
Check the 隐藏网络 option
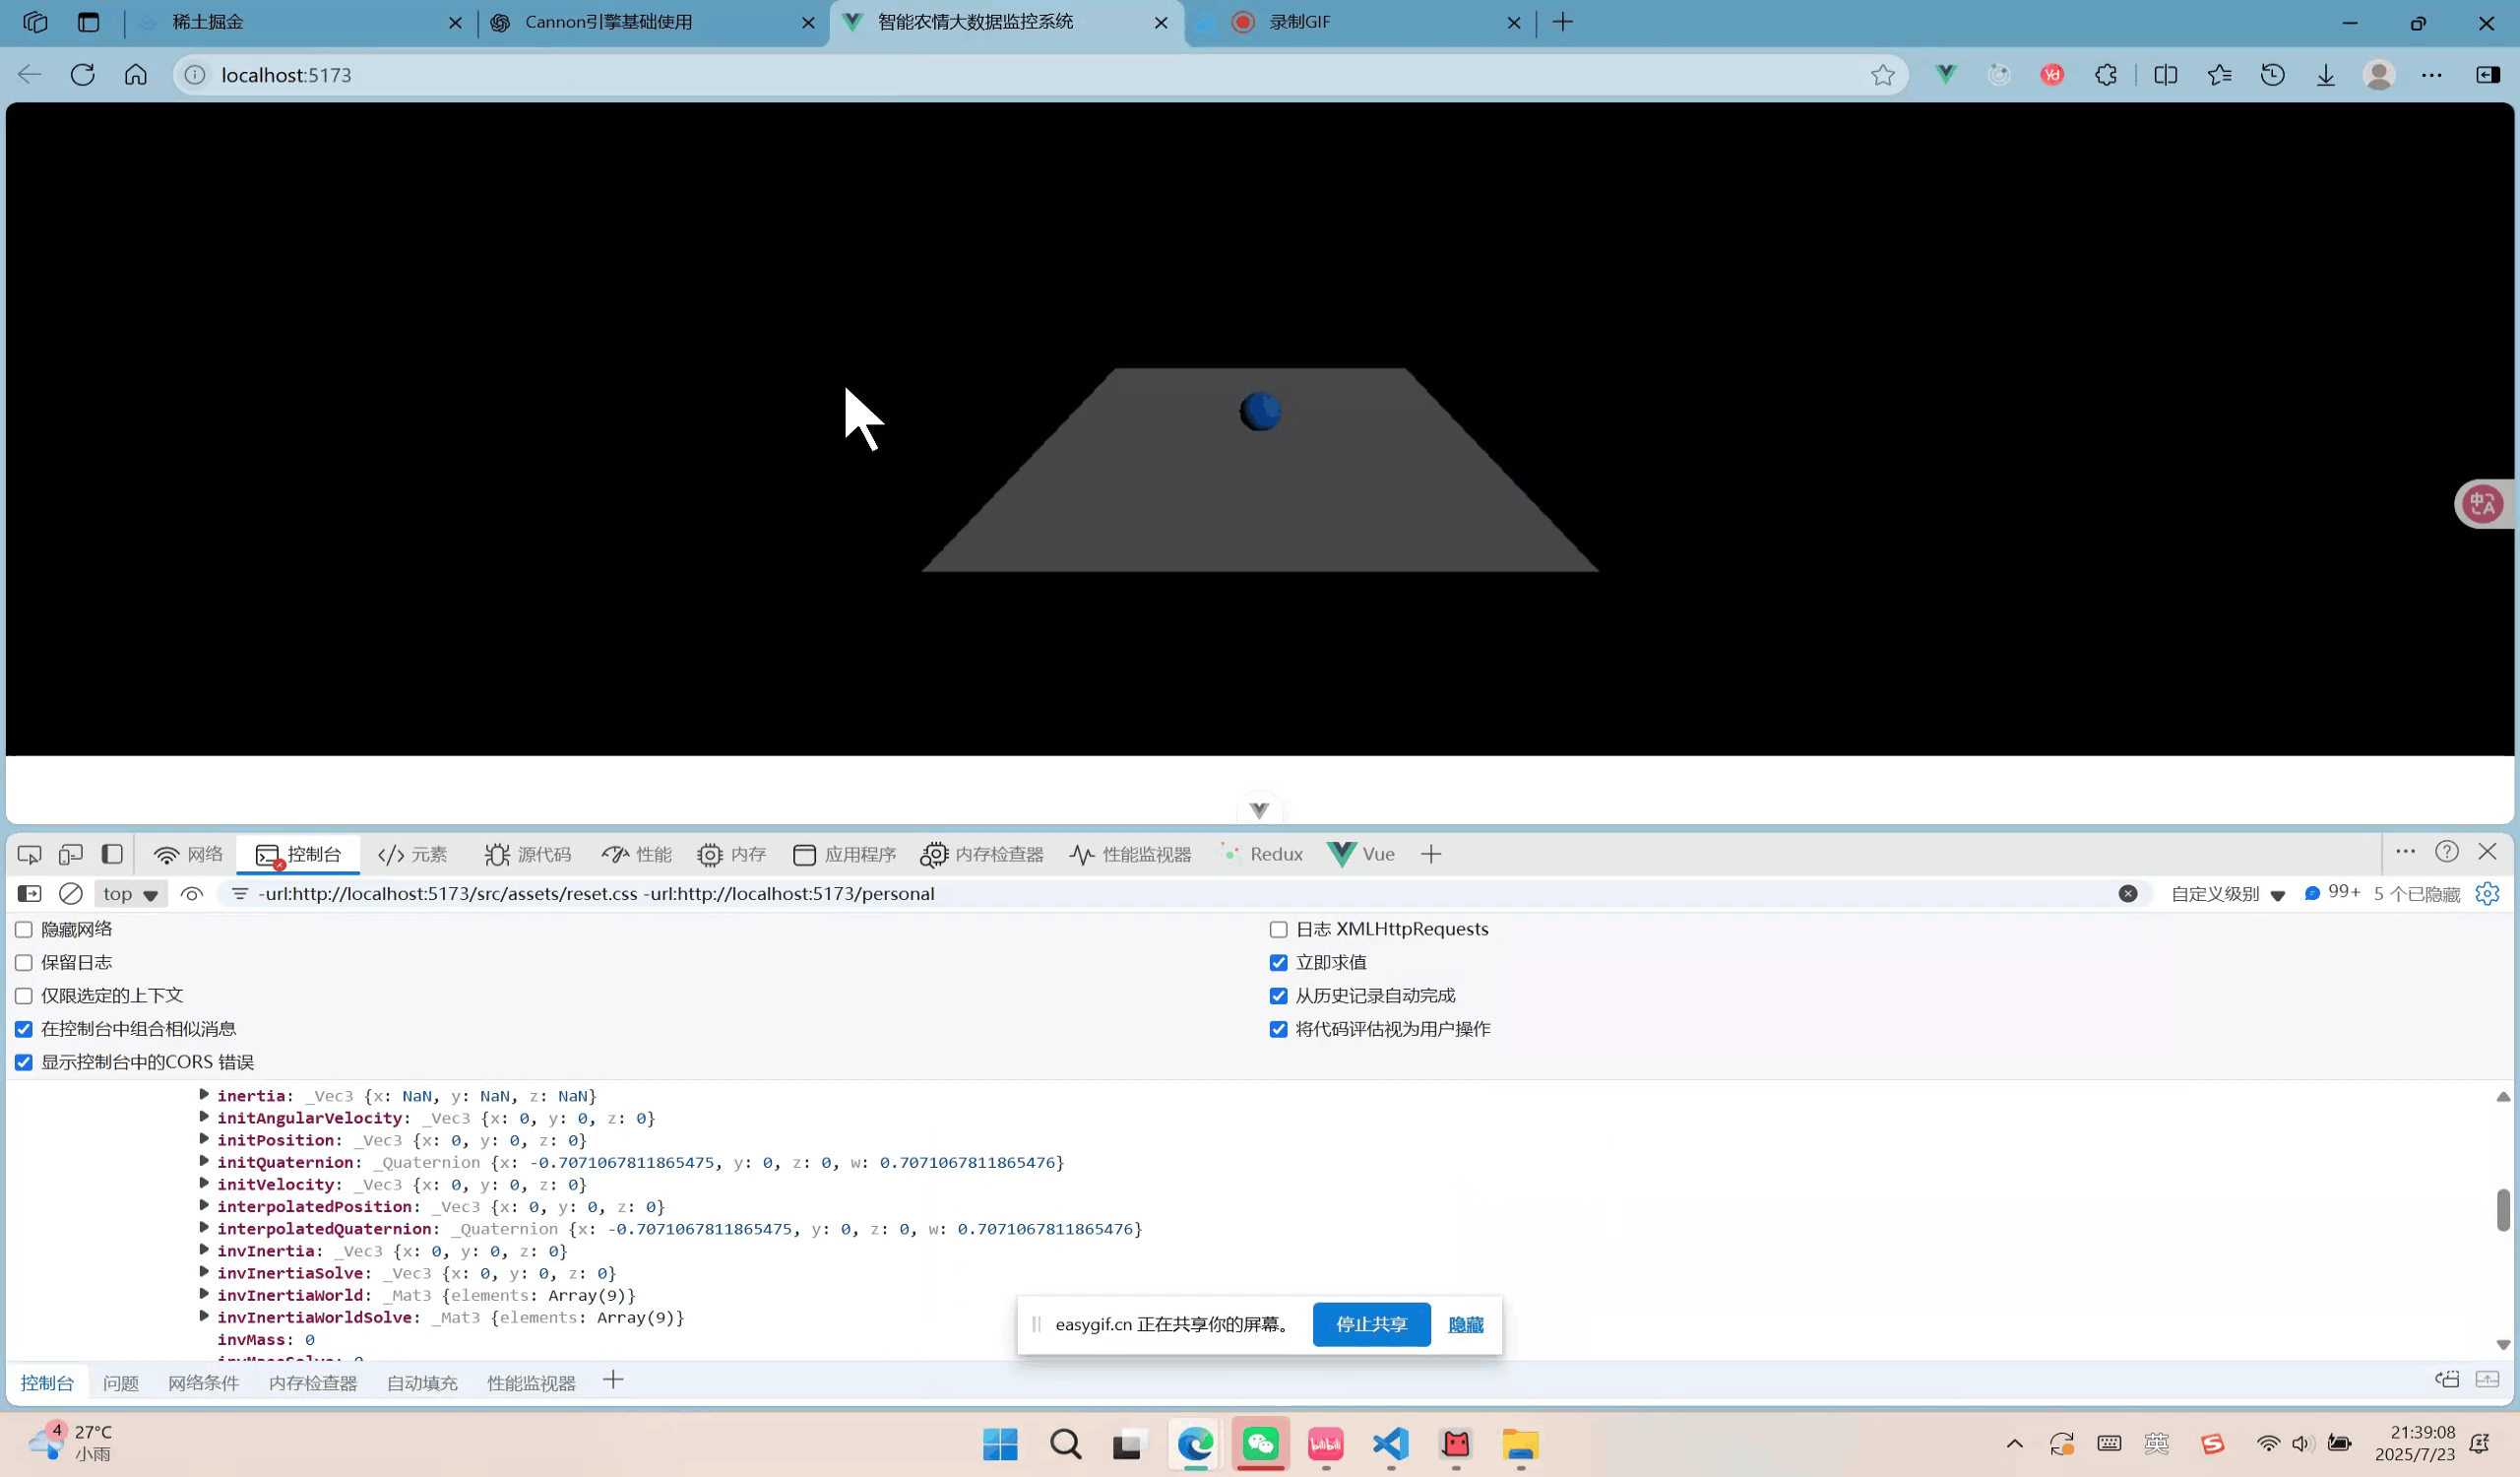point(24,929)
